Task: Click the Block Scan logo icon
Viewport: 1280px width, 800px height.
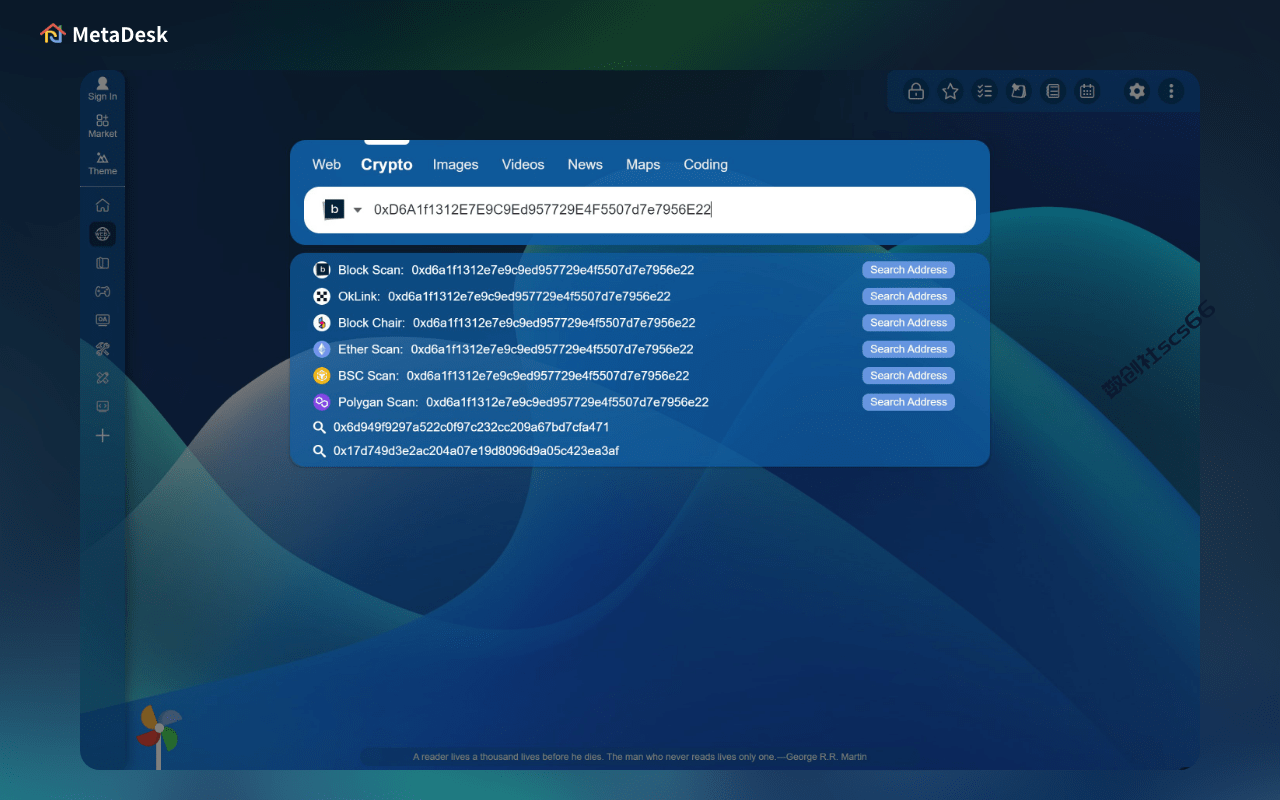Action: 322,270
